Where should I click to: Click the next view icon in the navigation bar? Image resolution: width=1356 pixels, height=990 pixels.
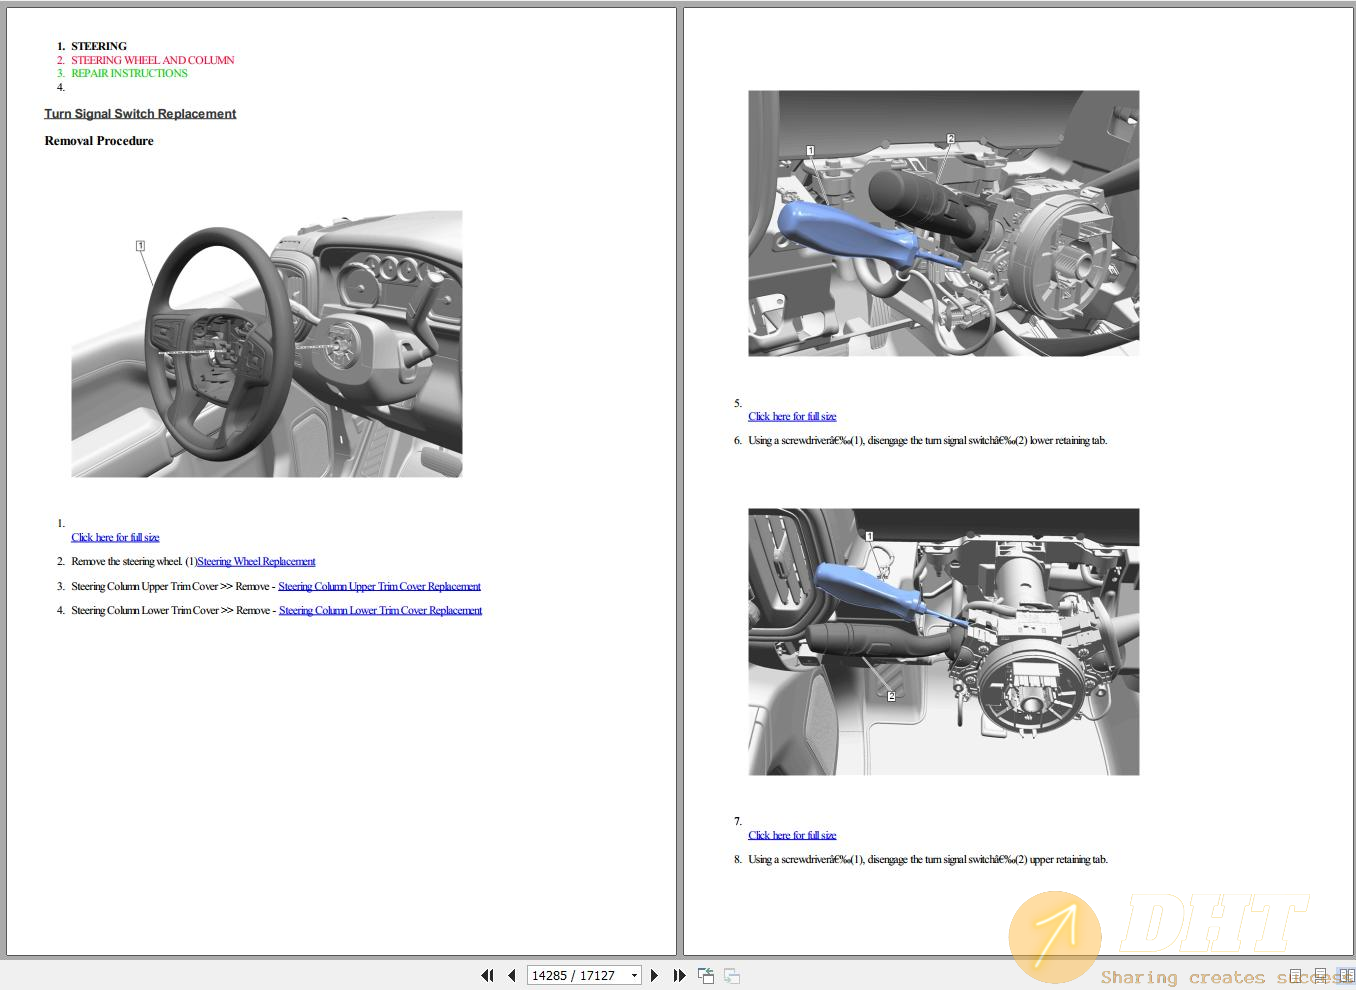pos(732,975)
